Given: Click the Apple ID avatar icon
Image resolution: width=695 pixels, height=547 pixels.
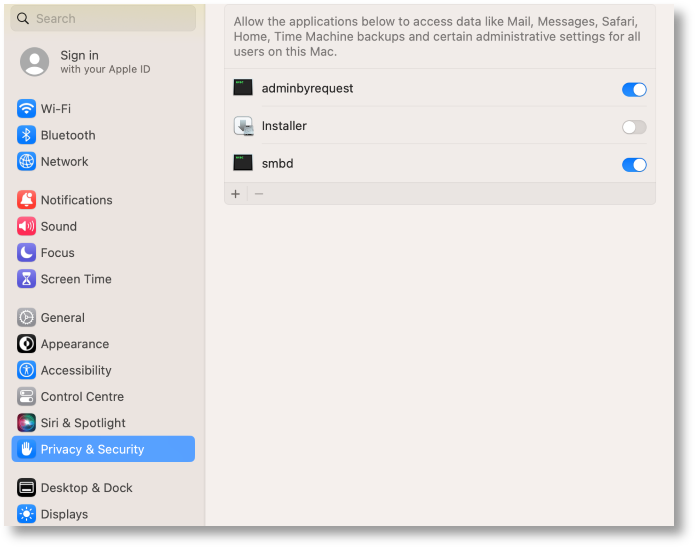Looking at the screenshot, I should click(x=35, y=62).
